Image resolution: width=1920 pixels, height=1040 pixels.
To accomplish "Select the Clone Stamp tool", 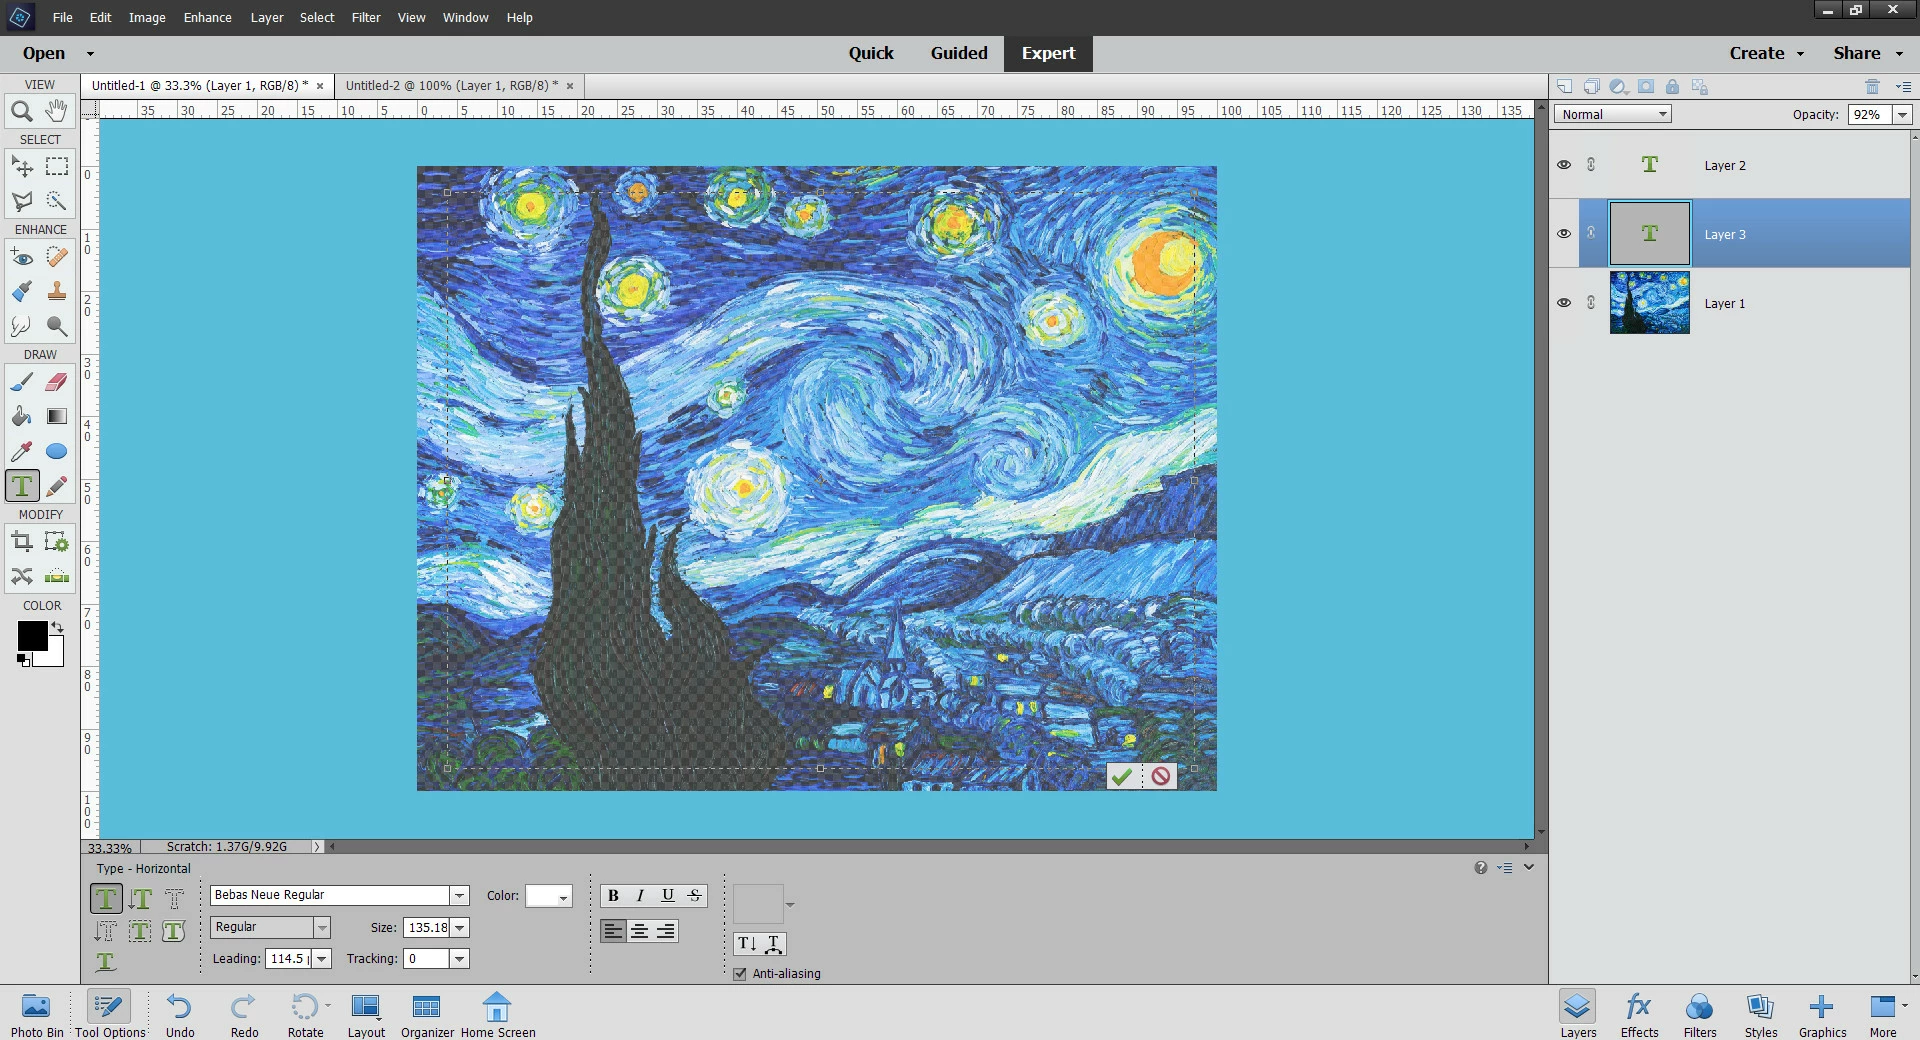I will click(x=57, y=291).
